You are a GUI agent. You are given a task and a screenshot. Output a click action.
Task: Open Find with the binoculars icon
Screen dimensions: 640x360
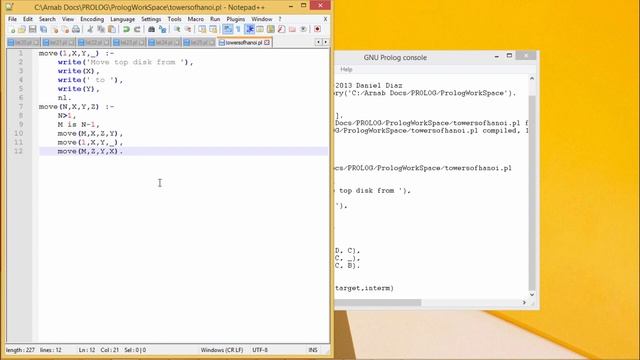(x=151, y=29)
